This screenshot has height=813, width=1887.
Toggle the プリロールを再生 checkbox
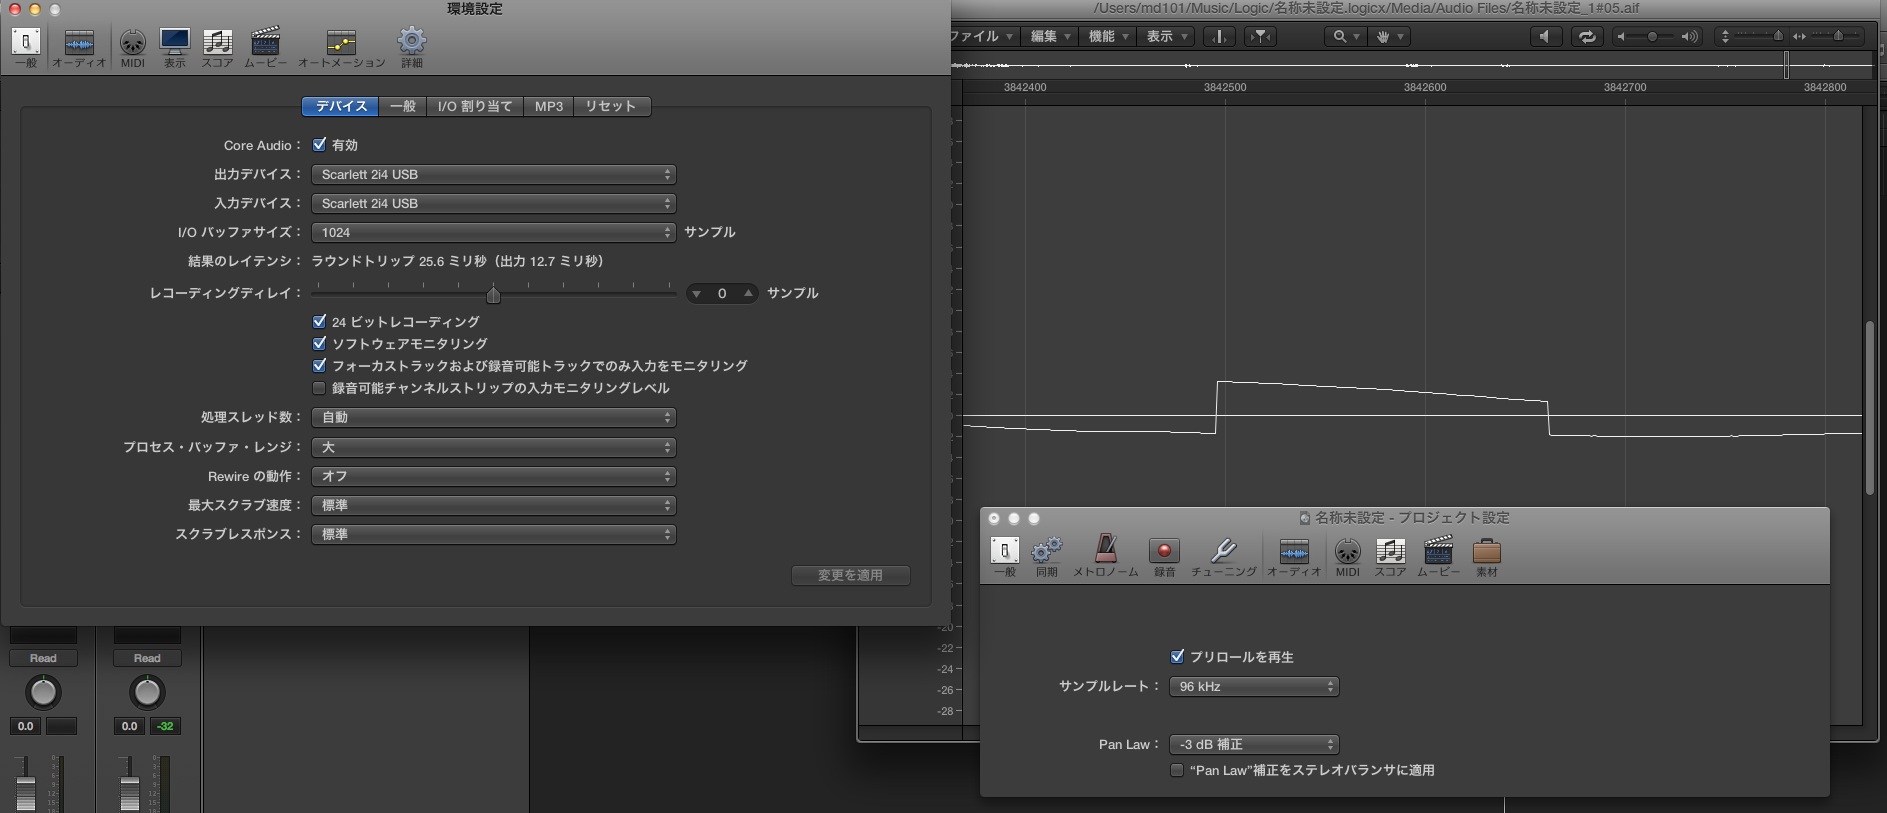tap(1177, 657)
